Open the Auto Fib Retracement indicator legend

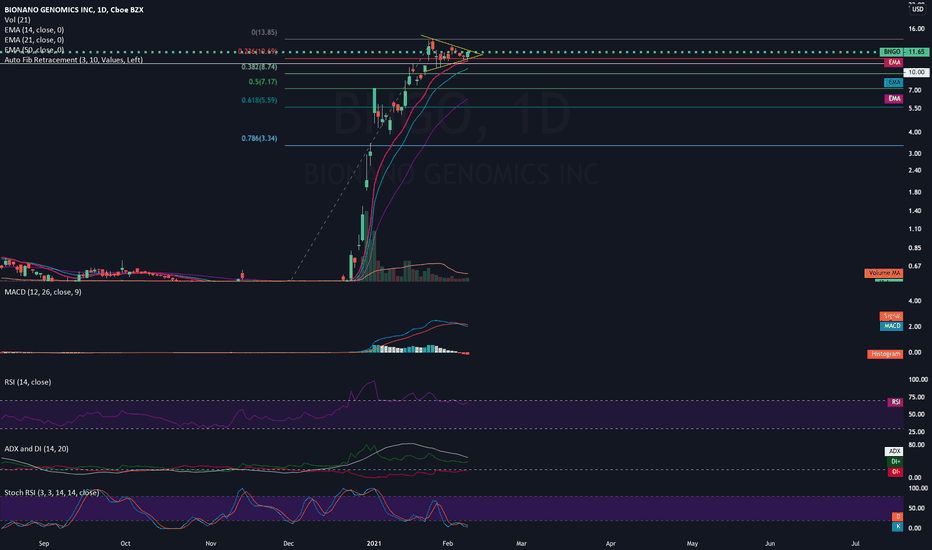[73, 60]
